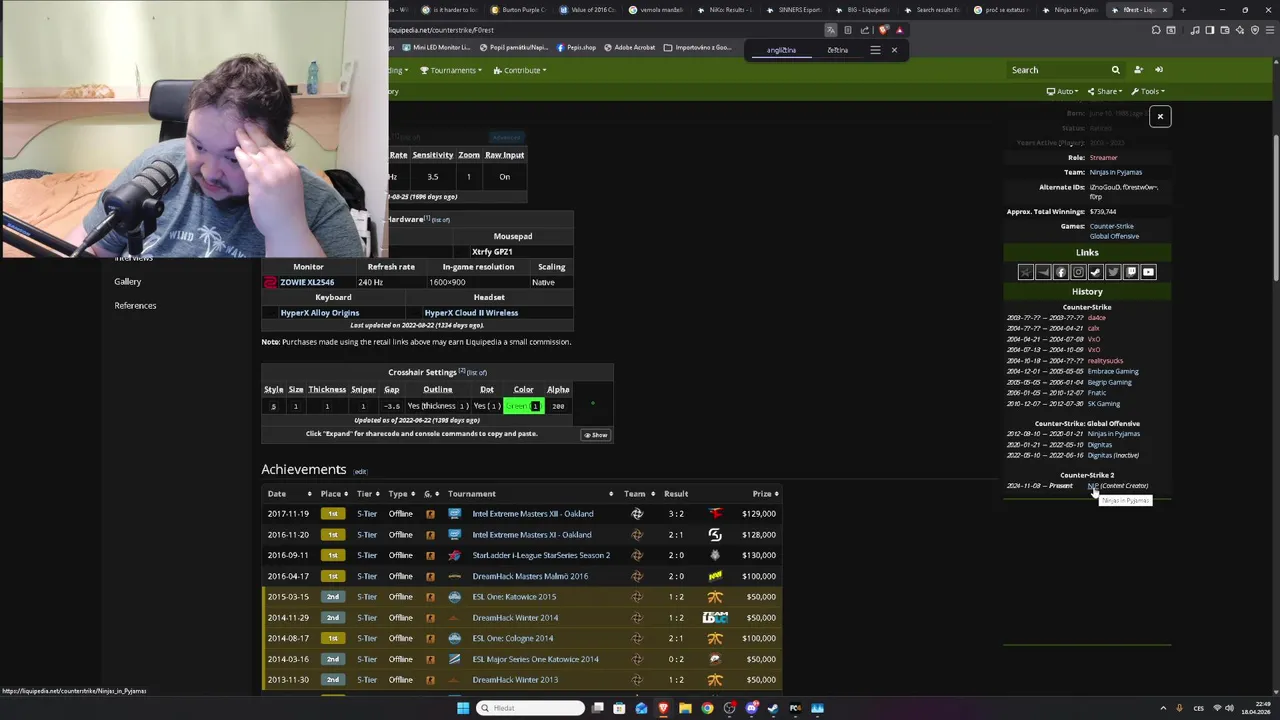Open the YouTube link icon in Links

(x=1148, y=272)
